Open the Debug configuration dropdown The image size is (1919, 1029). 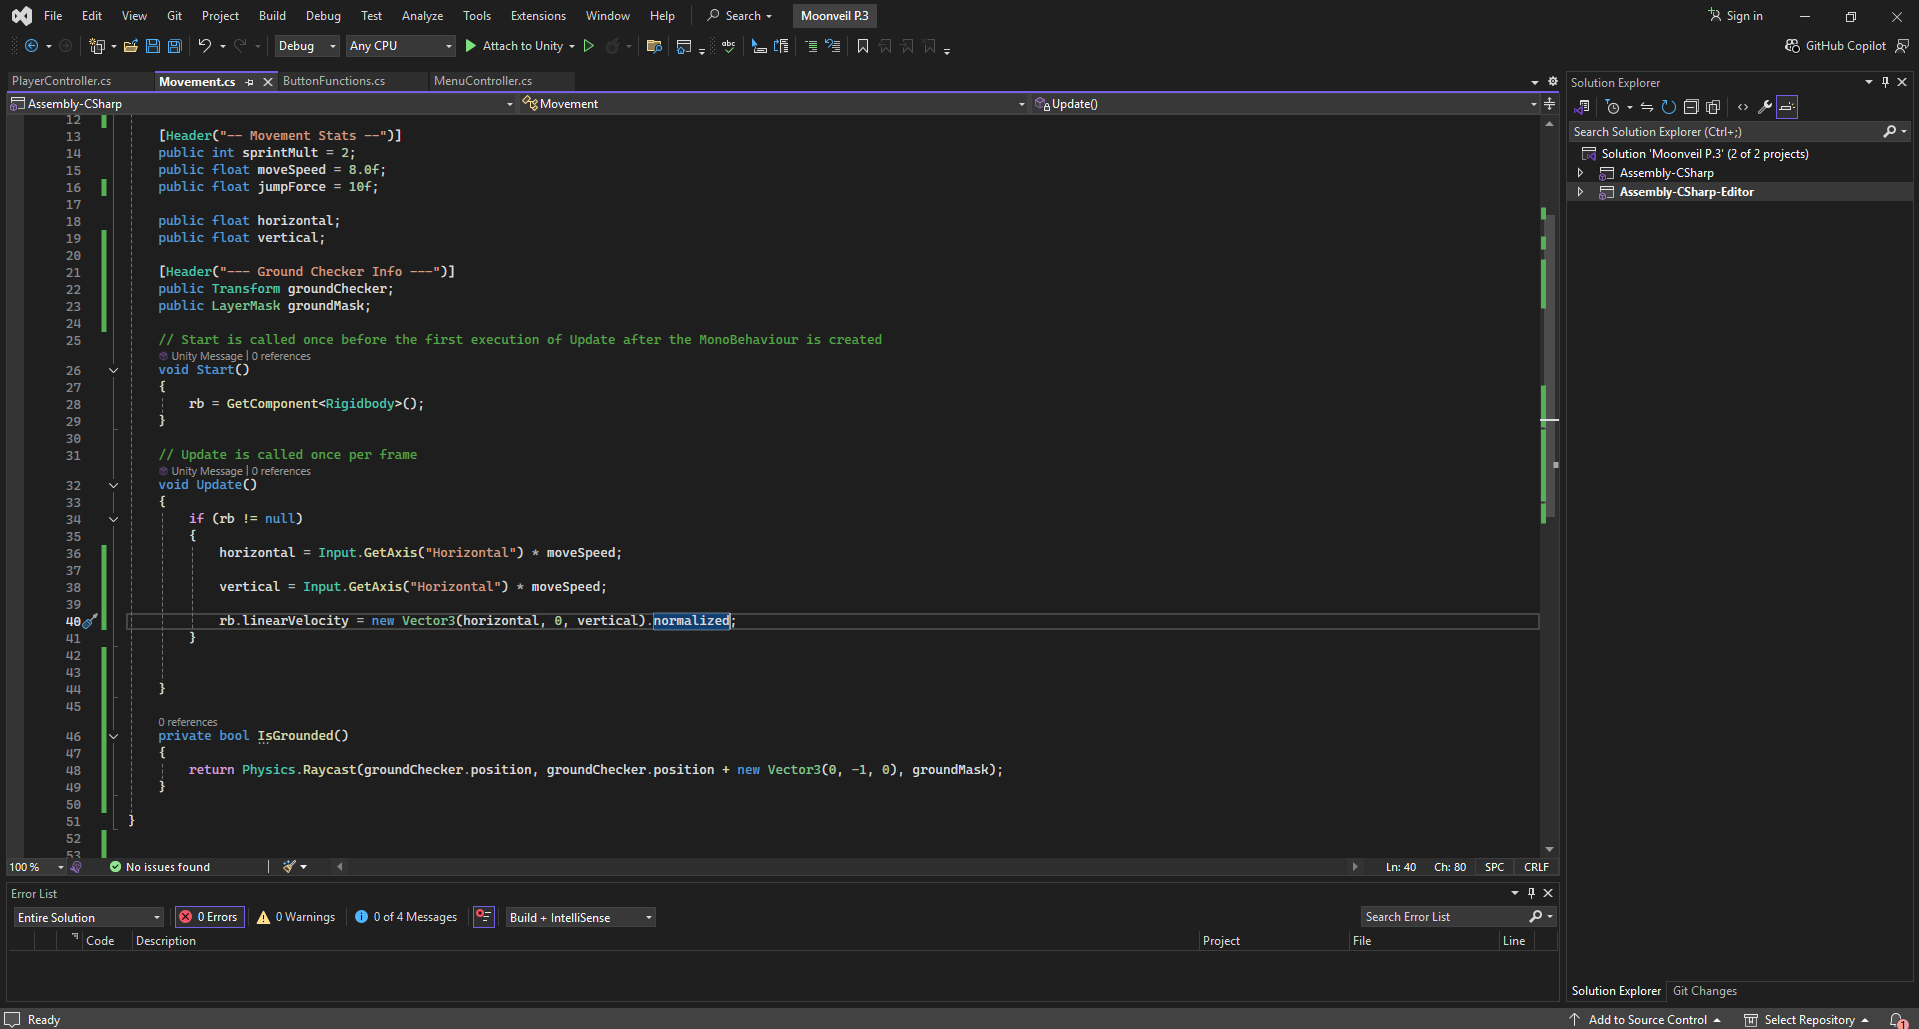[x=307, y=46]
